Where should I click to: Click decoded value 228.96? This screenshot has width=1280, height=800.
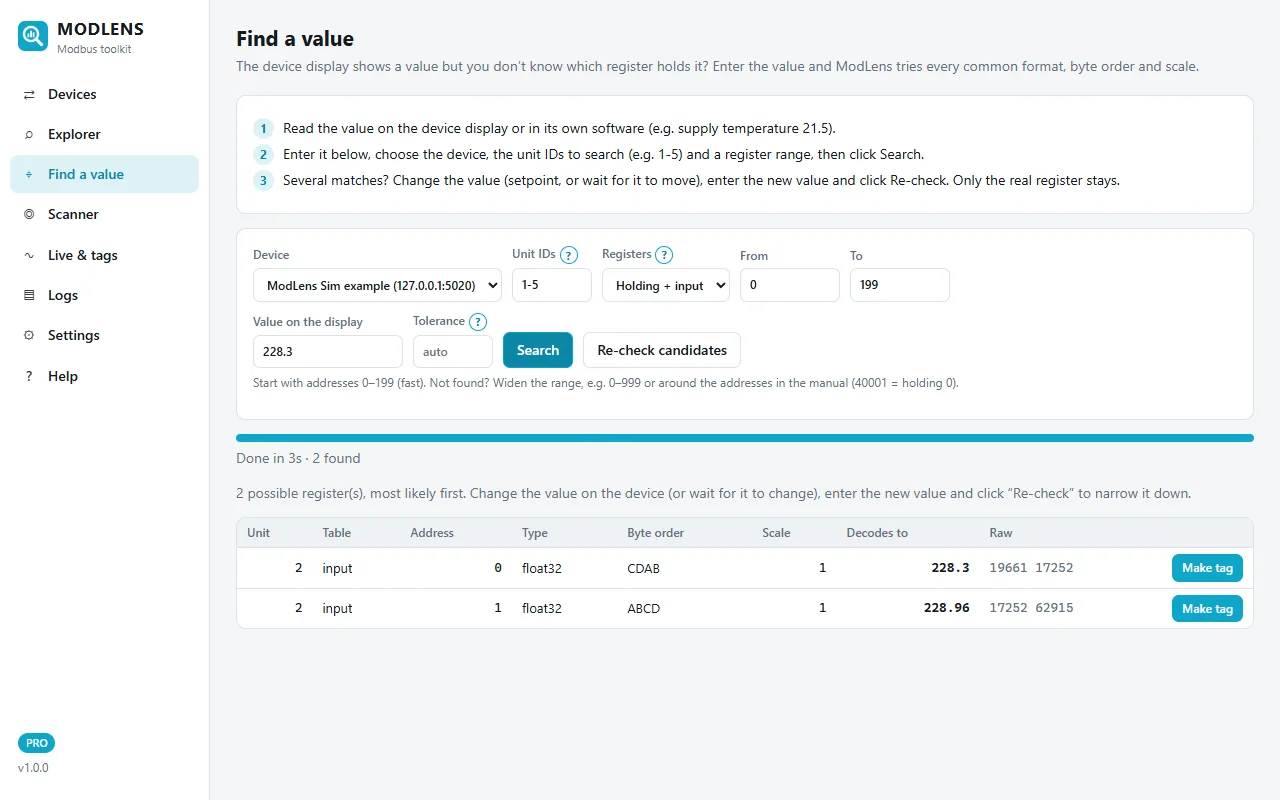coord(946,608)
